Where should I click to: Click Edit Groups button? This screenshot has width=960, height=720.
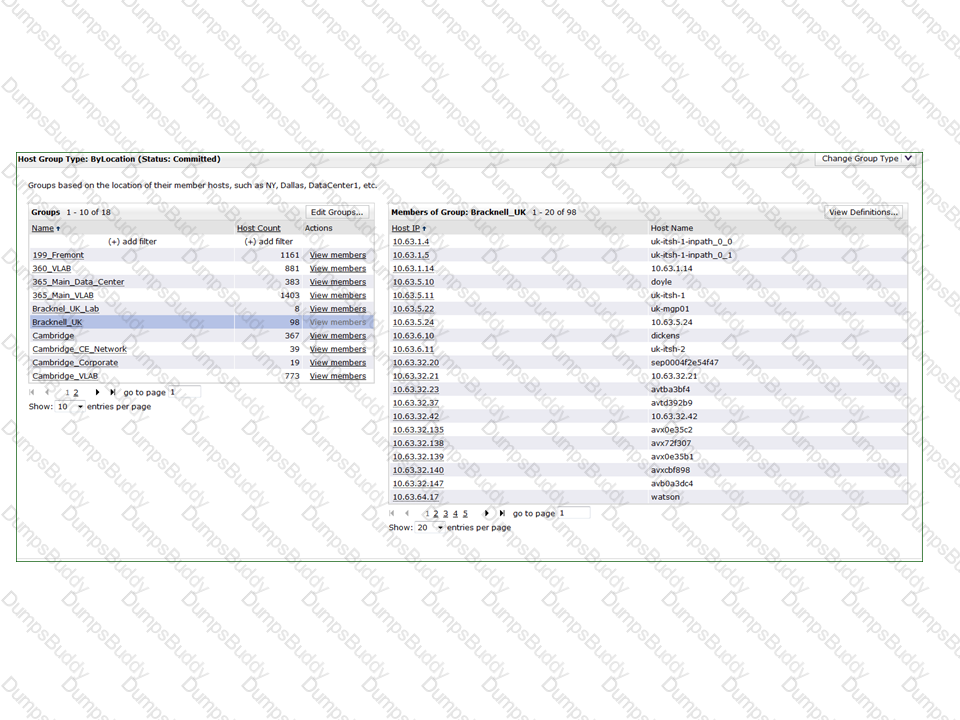coord(337,212)
